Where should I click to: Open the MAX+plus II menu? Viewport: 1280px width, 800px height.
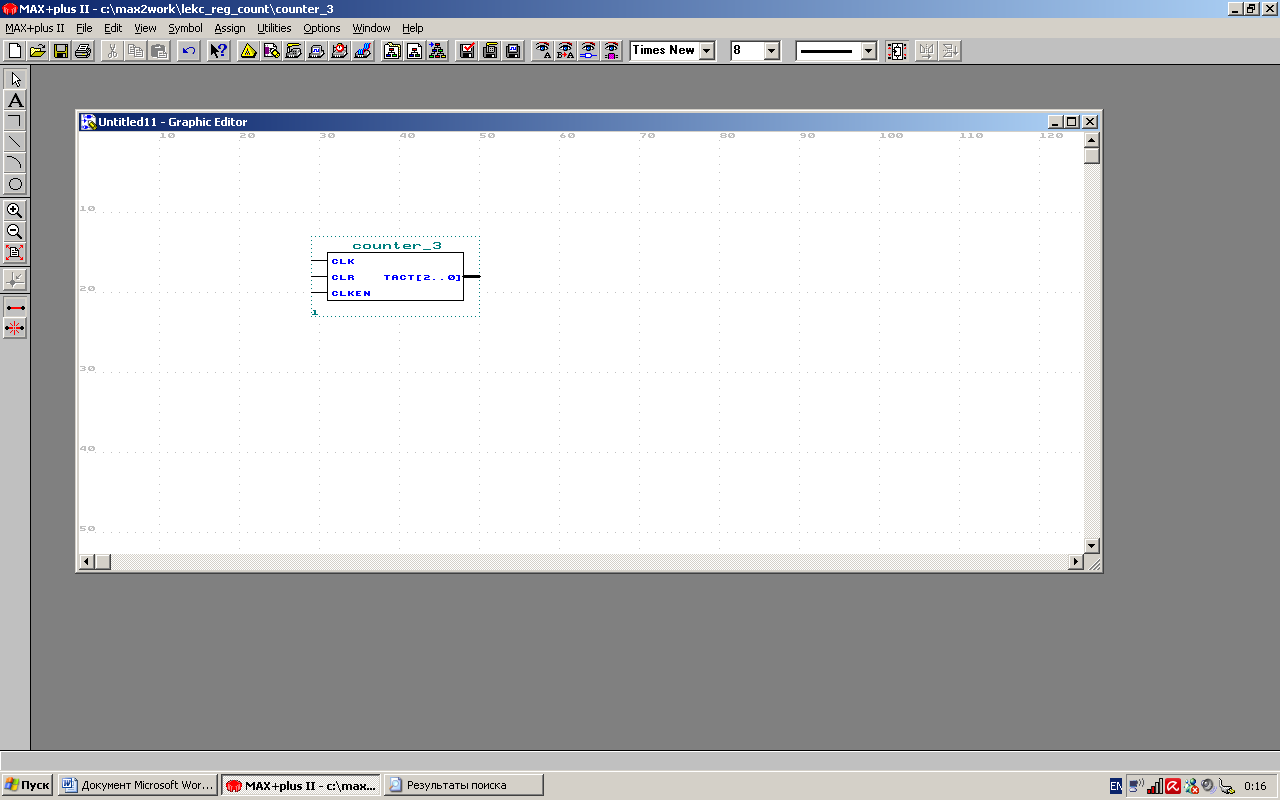tap(35, 28)
